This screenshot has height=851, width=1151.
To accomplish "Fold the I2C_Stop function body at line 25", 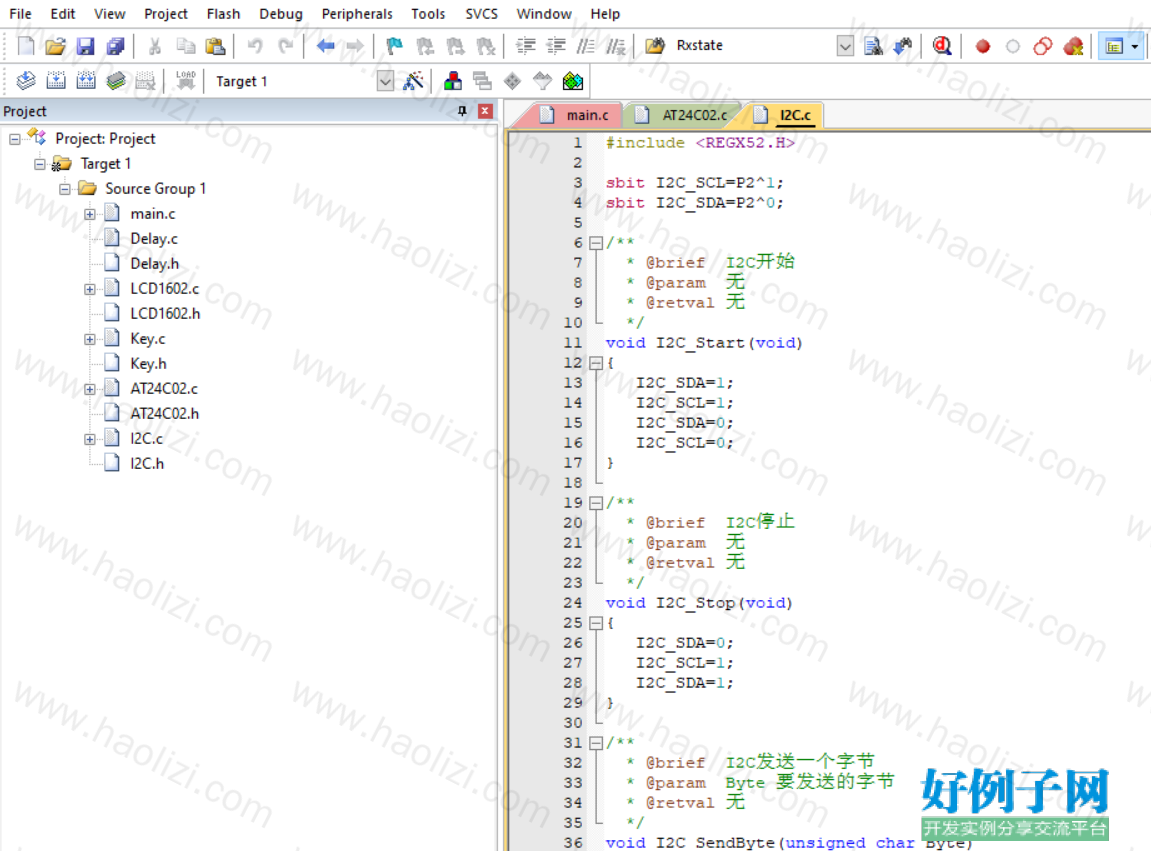I will 596,623.
